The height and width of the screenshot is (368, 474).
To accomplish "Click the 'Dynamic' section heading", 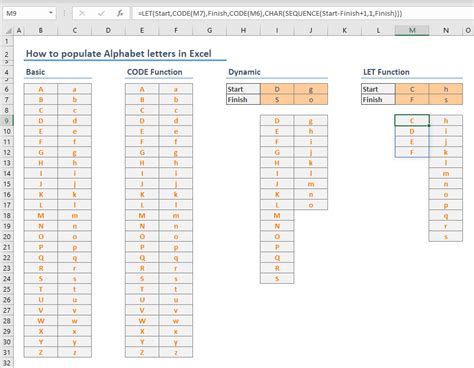I will point(244,72).
